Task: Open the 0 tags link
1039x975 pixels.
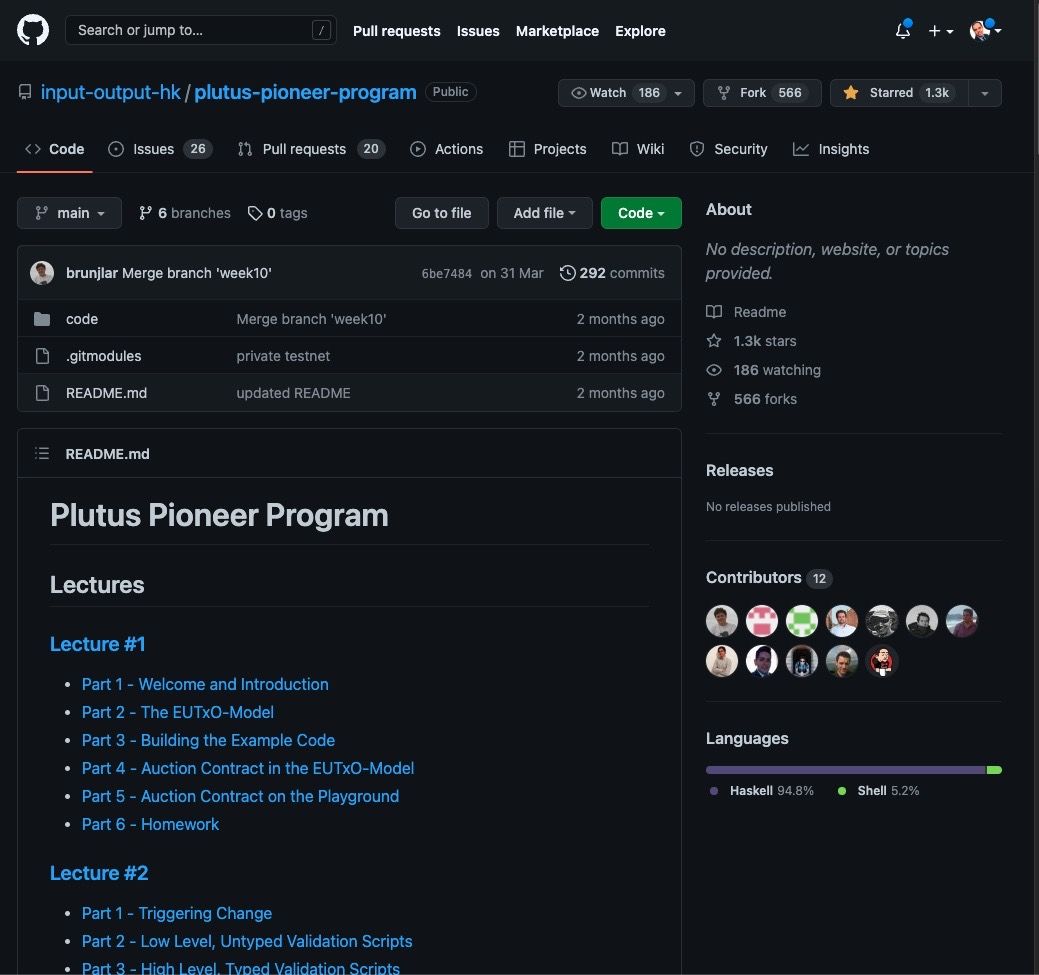Action: click(x=278, y=213)
